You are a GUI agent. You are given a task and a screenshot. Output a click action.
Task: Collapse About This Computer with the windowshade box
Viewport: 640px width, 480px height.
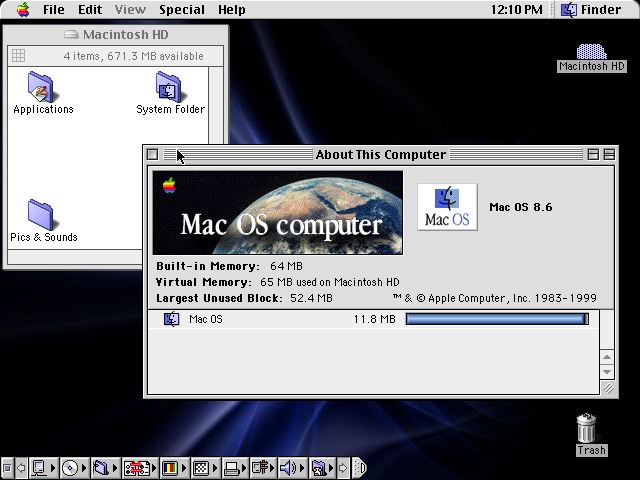[609, 154]
